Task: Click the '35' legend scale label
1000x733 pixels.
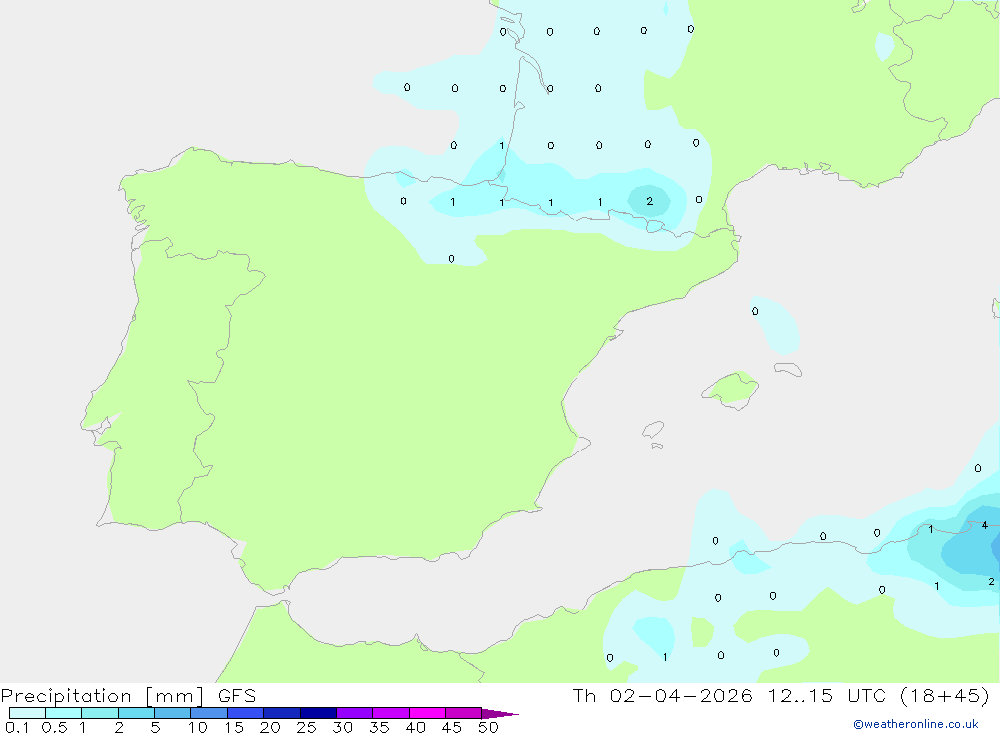Action: [x=379, y=727]
